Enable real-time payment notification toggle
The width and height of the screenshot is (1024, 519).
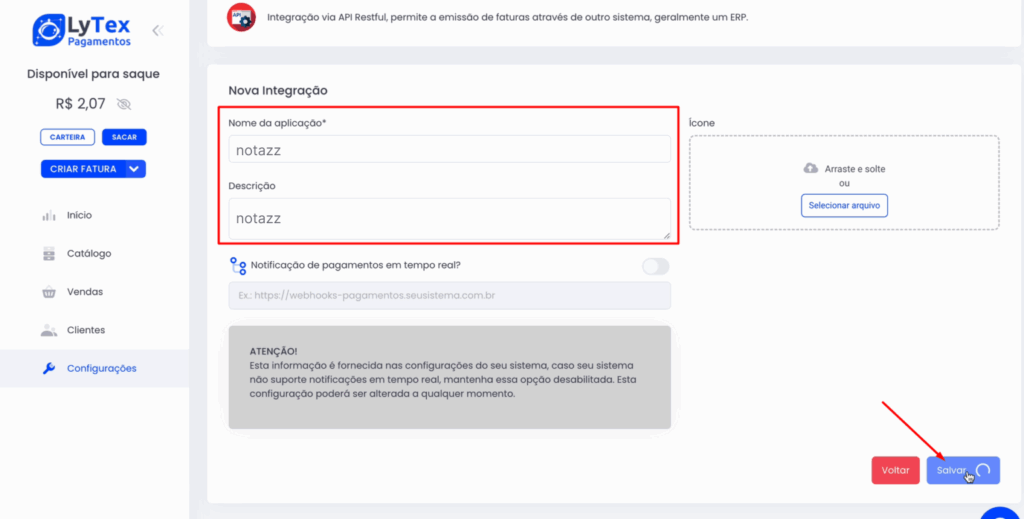[x=656, y=266]
